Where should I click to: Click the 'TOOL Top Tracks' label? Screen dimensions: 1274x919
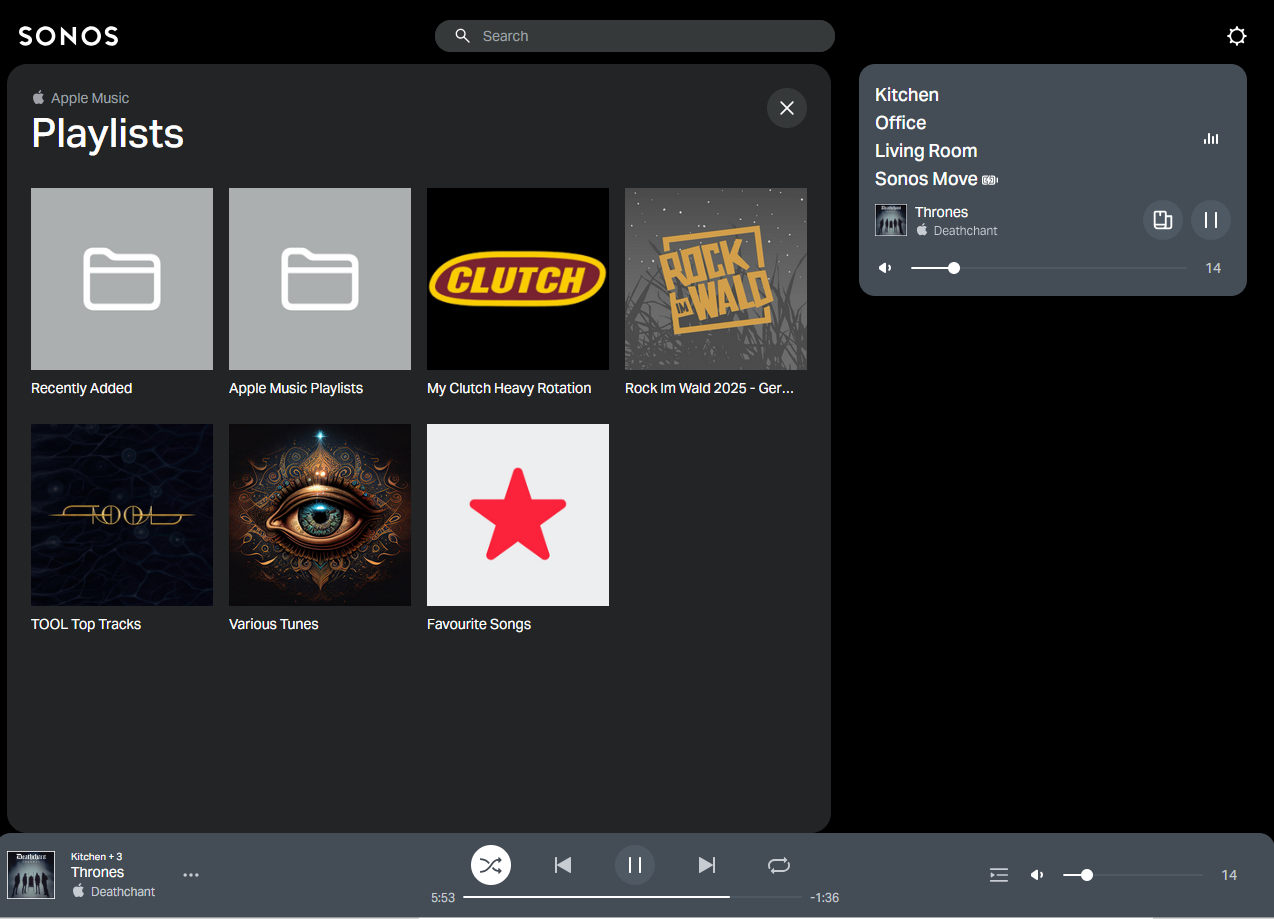pos(86,624)
